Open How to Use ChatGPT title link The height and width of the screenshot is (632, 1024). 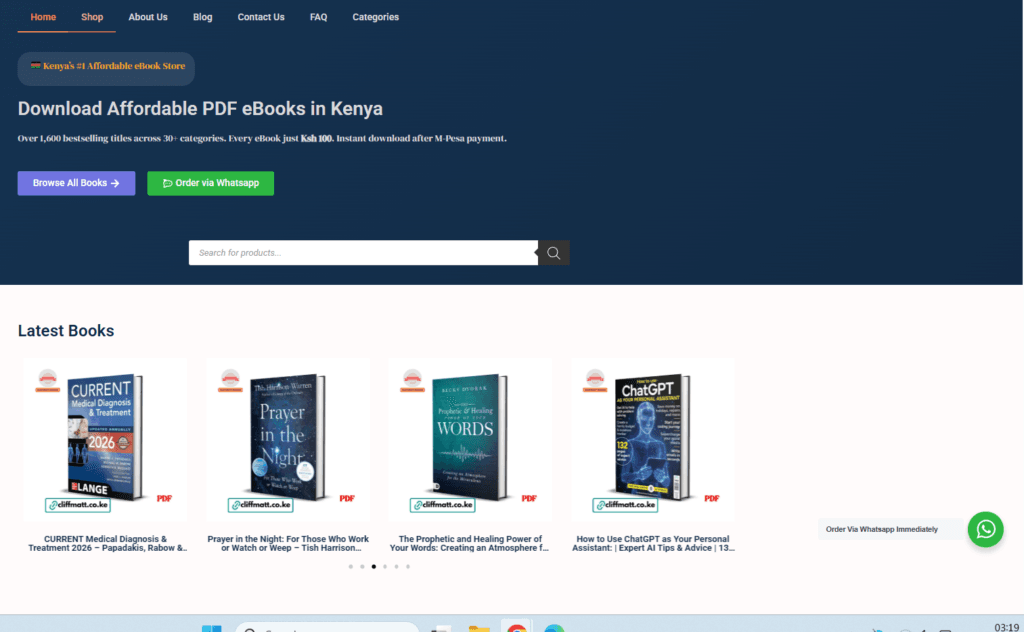coord(653,543)
